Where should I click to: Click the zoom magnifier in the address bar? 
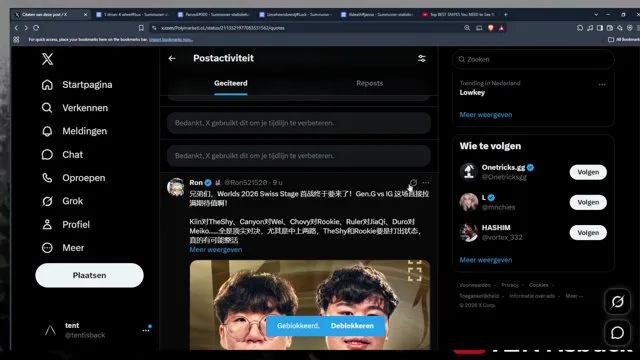click(467, 28)
